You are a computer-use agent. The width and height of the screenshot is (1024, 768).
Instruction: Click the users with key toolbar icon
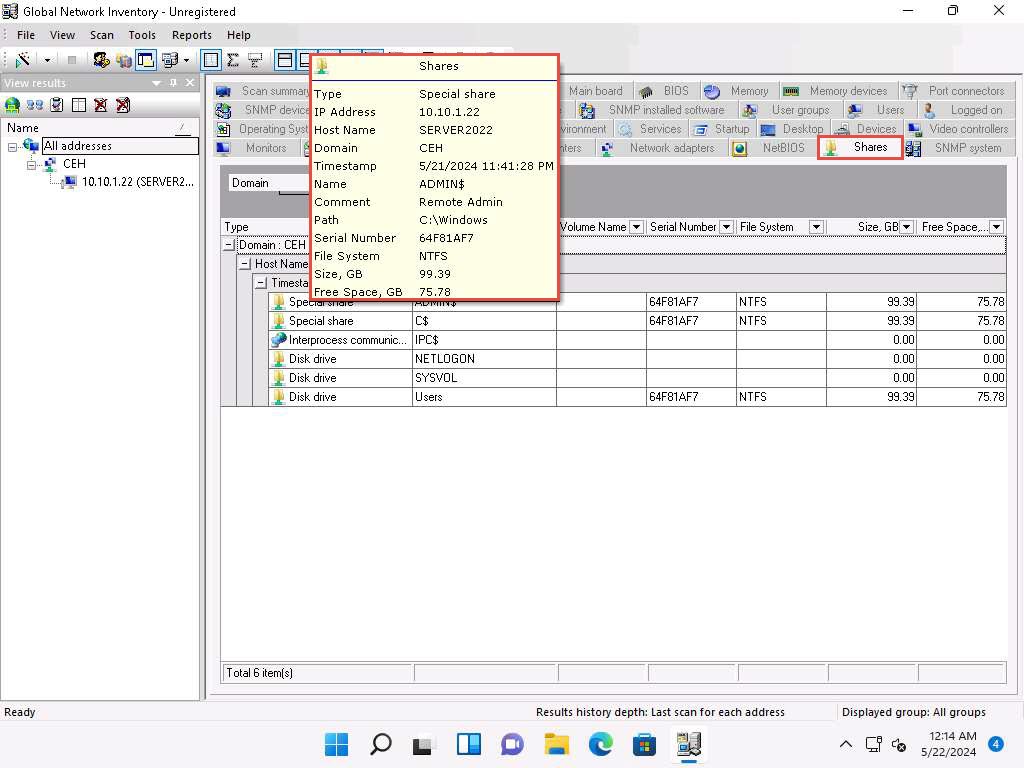(x=101, y=60)
